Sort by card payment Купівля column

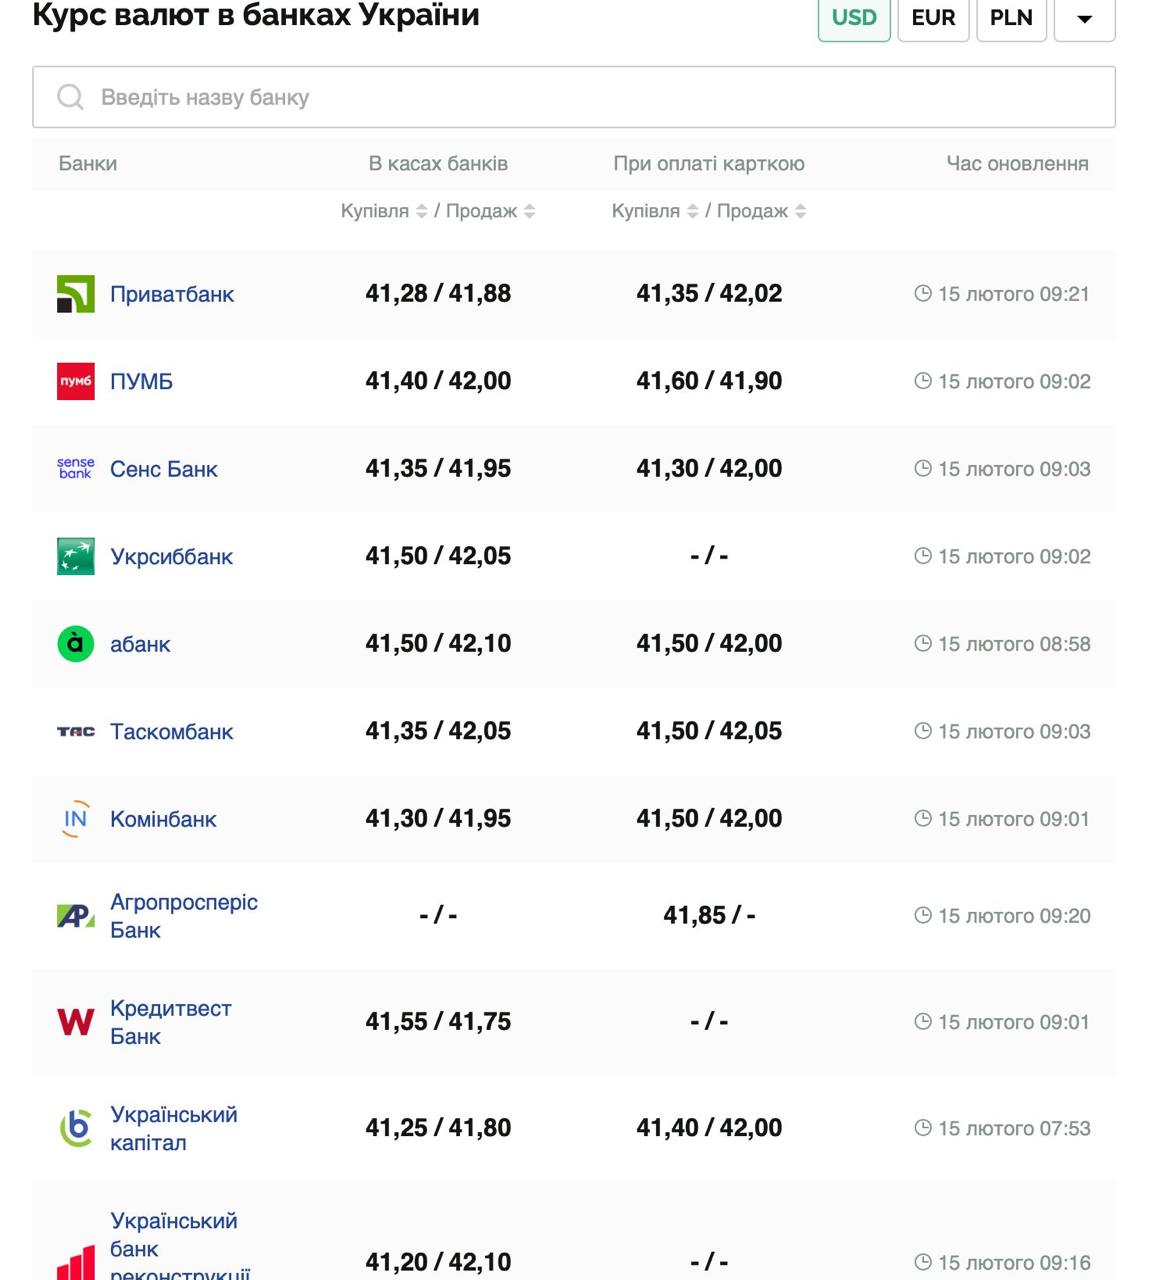pos(692,211)
